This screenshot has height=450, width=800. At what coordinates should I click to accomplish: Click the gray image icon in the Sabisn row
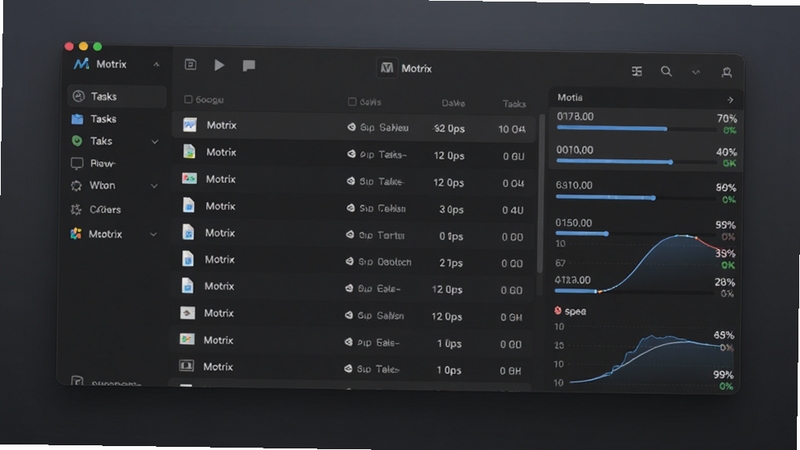pyautogui.click(x=187, y=313)
